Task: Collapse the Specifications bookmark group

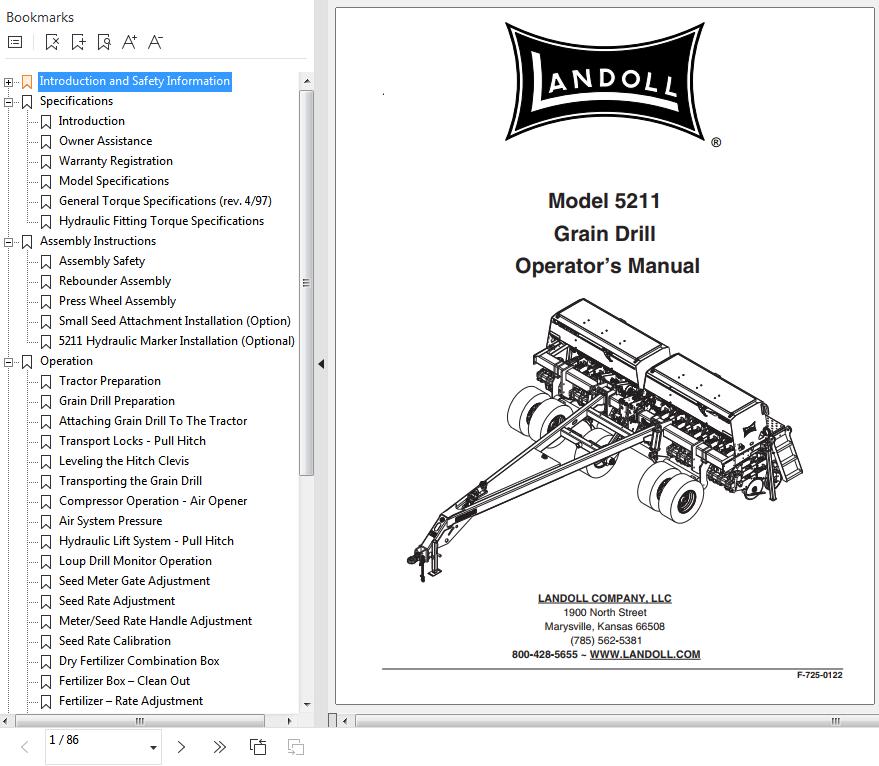Action: click(x=8, y=102)
